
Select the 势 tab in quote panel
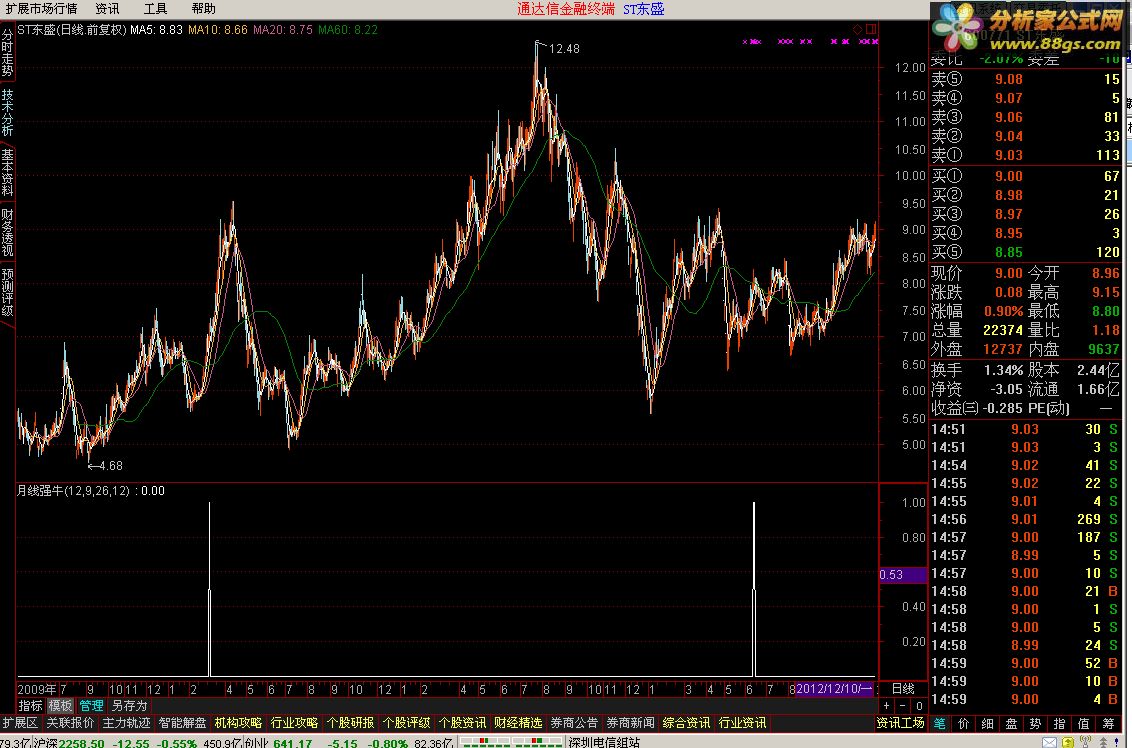point(1035,723)
